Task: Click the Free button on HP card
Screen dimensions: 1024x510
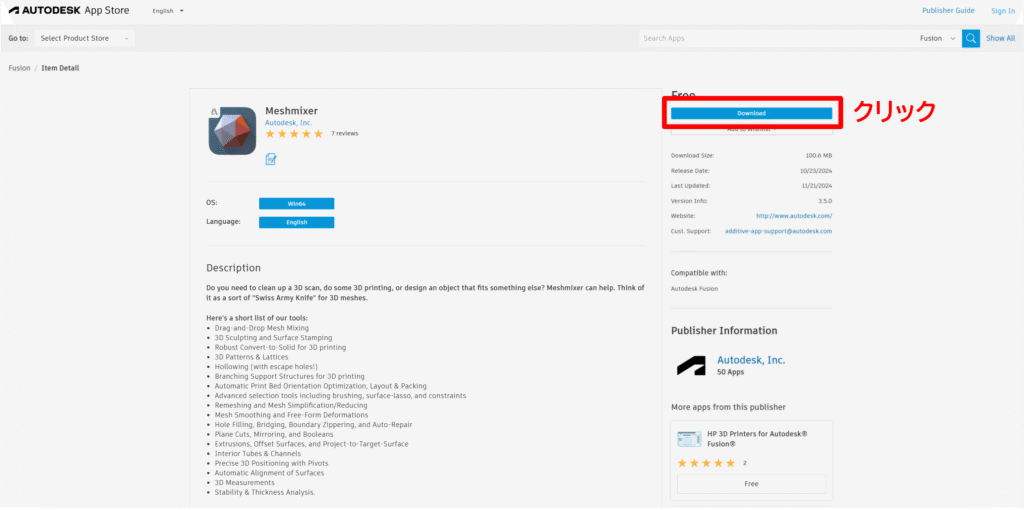Action: [x=752, y=484]
